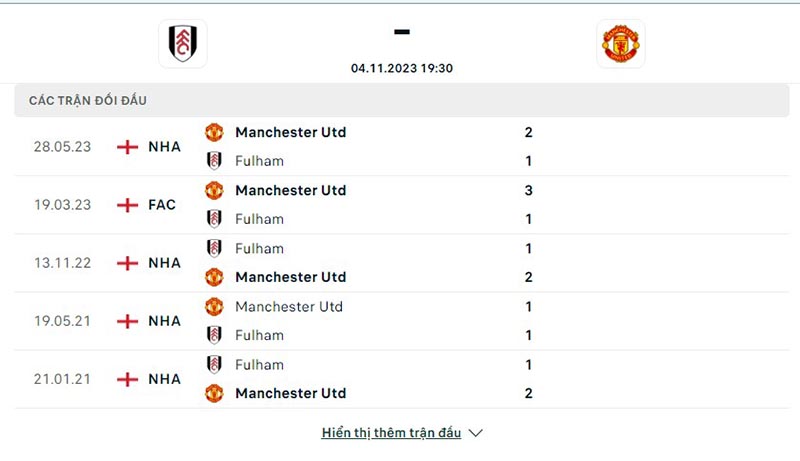800x461 pixels.
Task: Click Manchester Utd logo in 21.01.21 match
Action: pos(214,393)
